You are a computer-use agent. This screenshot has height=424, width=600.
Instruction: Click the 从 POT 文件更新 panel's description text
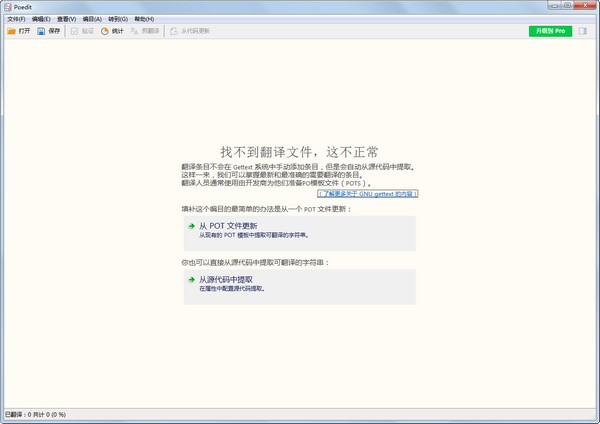click(254, 235)
